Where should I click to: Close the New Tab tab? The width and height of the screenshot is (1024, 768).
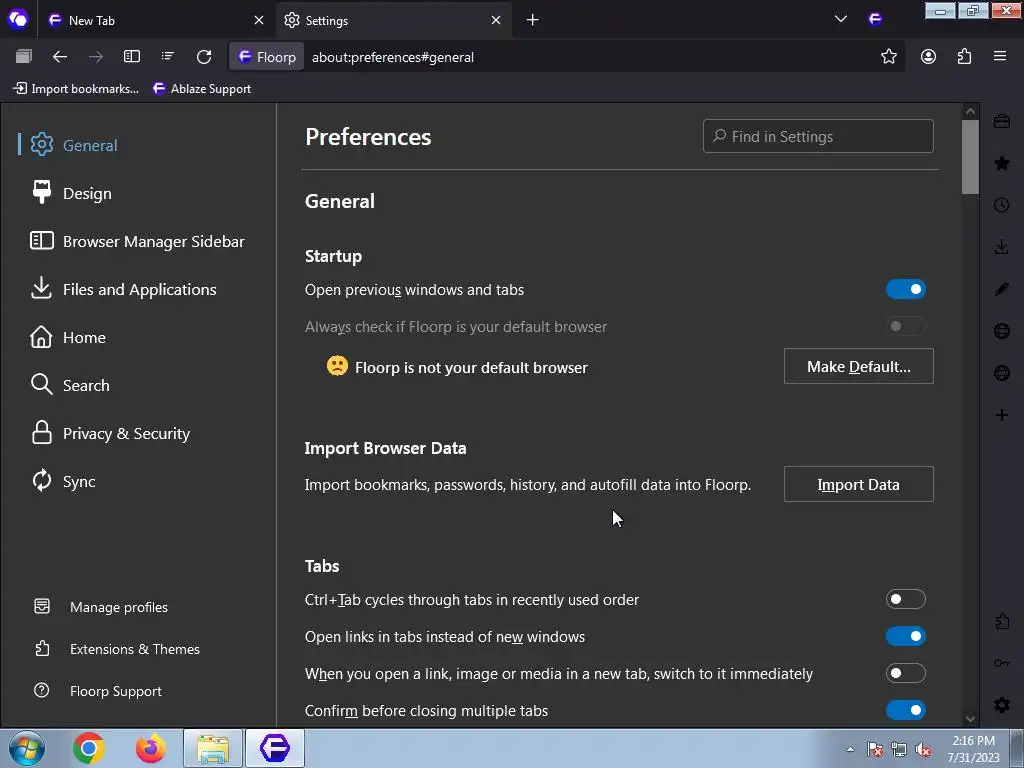(259, 20)
